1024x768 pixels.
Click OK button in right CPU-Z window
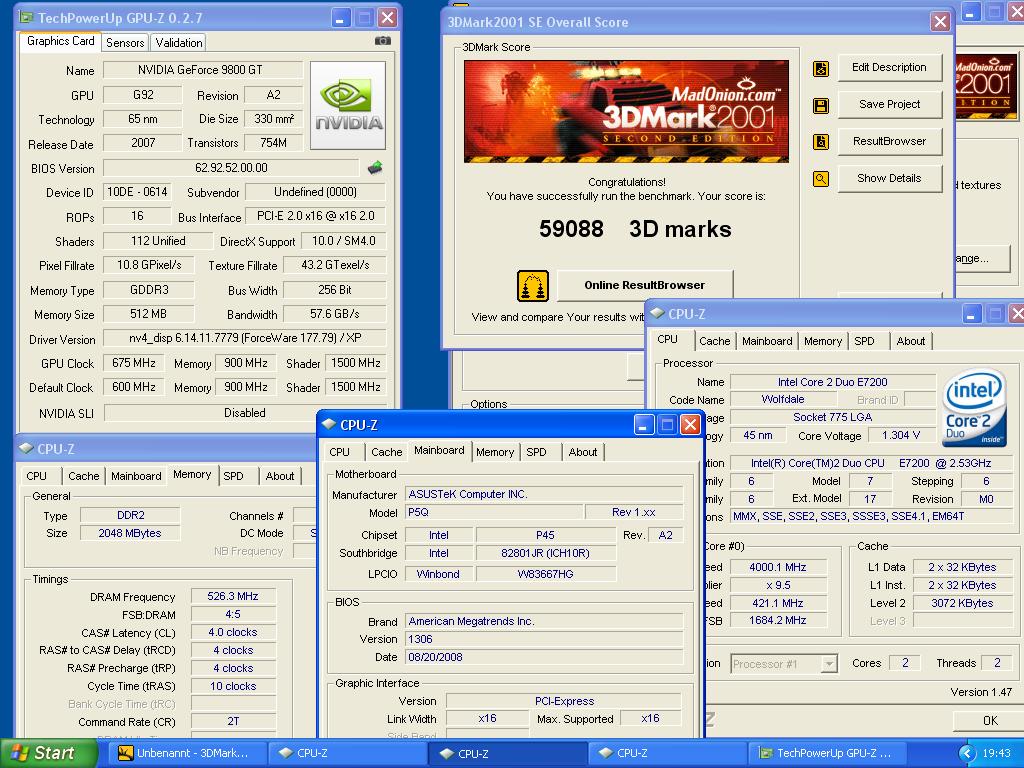coord(989,720)
